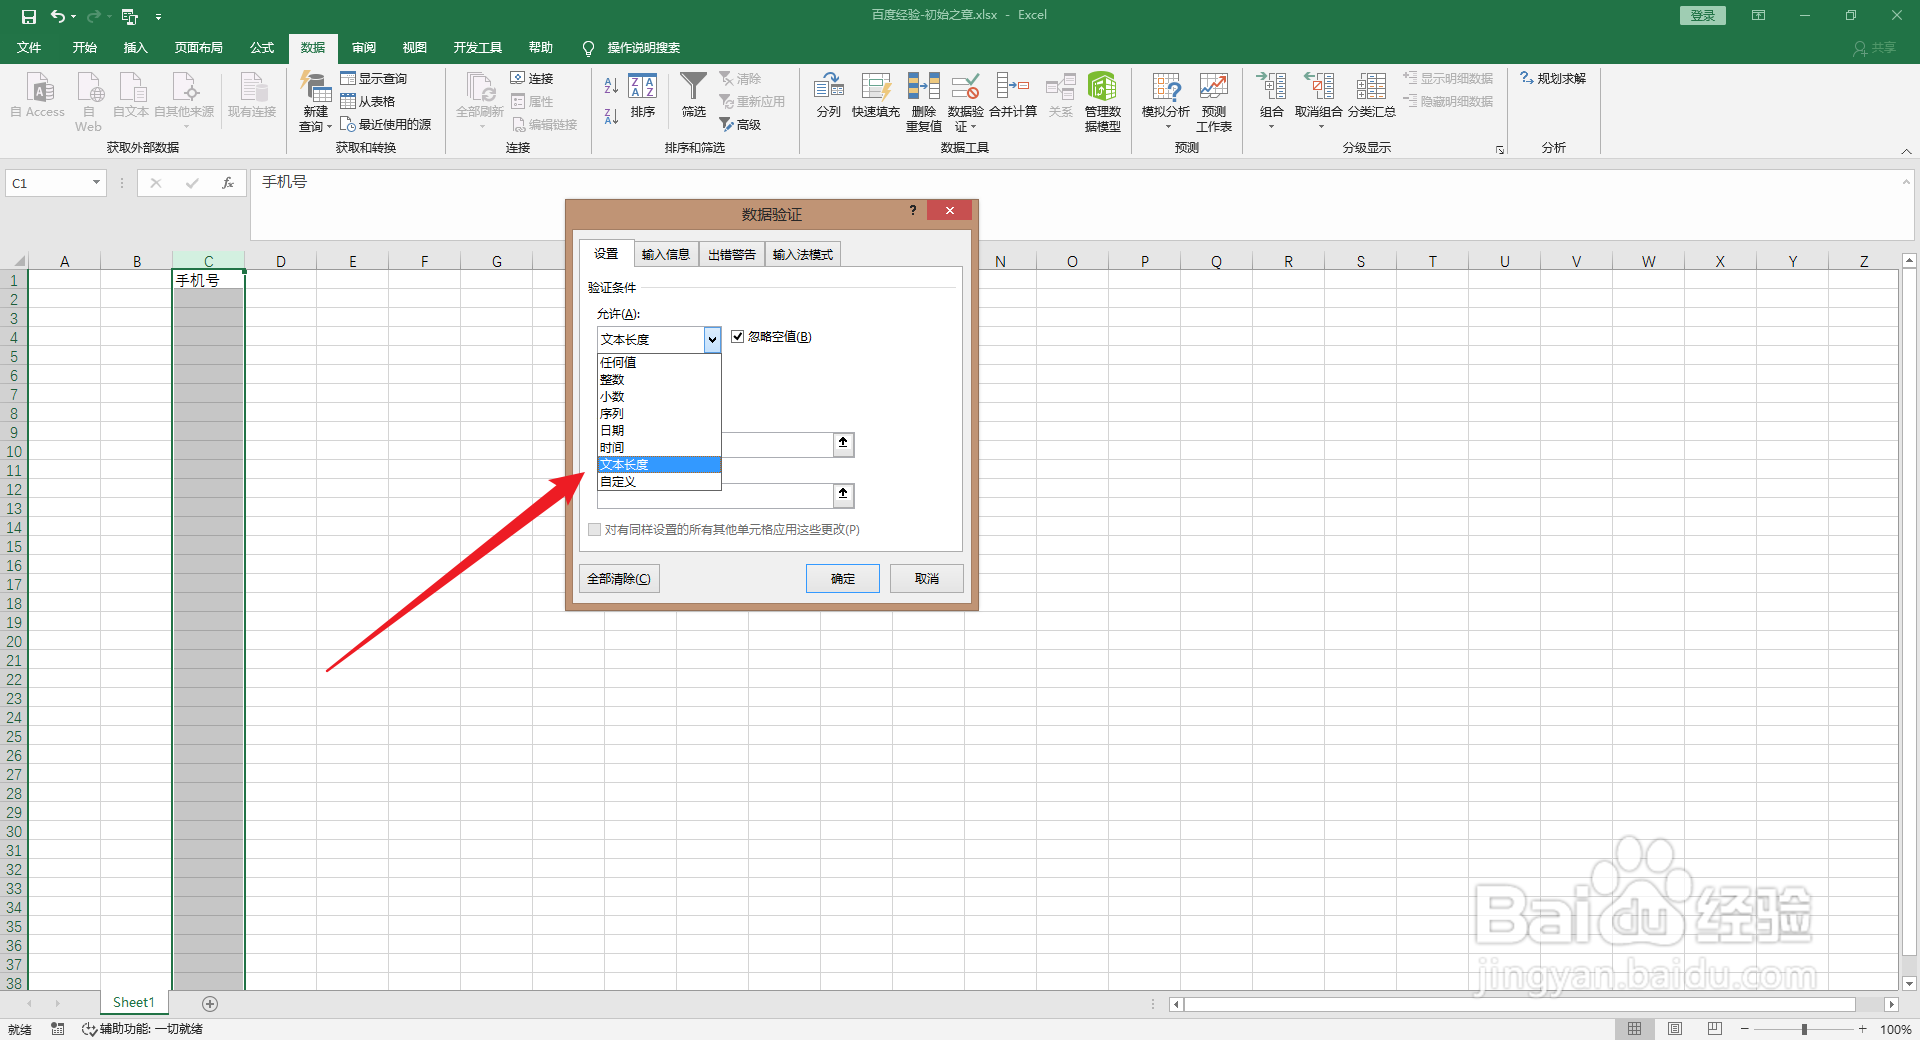Screen dimensions: 1920x1040
Task: Click the Refresh All icon
Action: [480, 88]
